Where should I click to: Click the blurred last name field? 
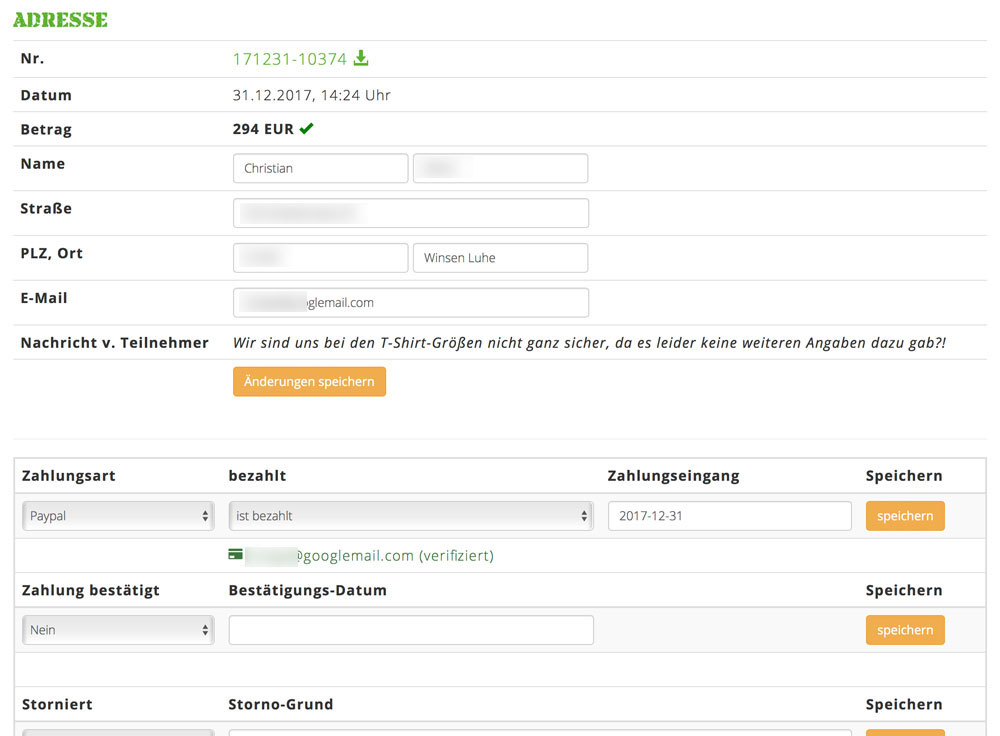500,168
